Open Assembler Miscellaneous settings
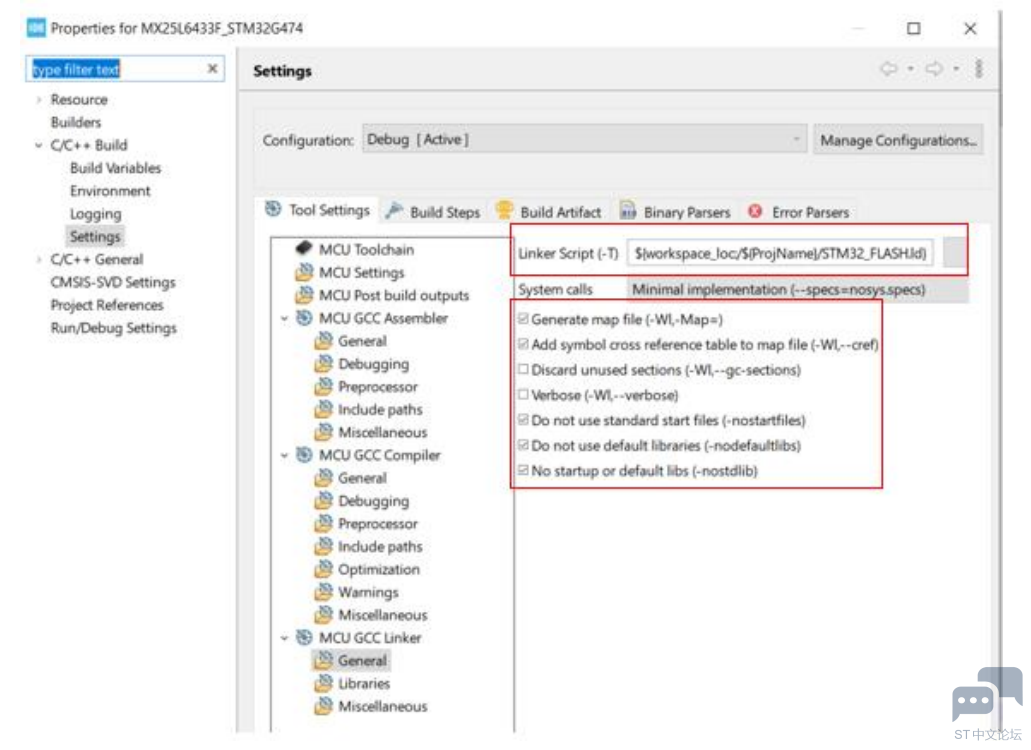Viewport: 1031px width, 750px height. pos(382,433)
